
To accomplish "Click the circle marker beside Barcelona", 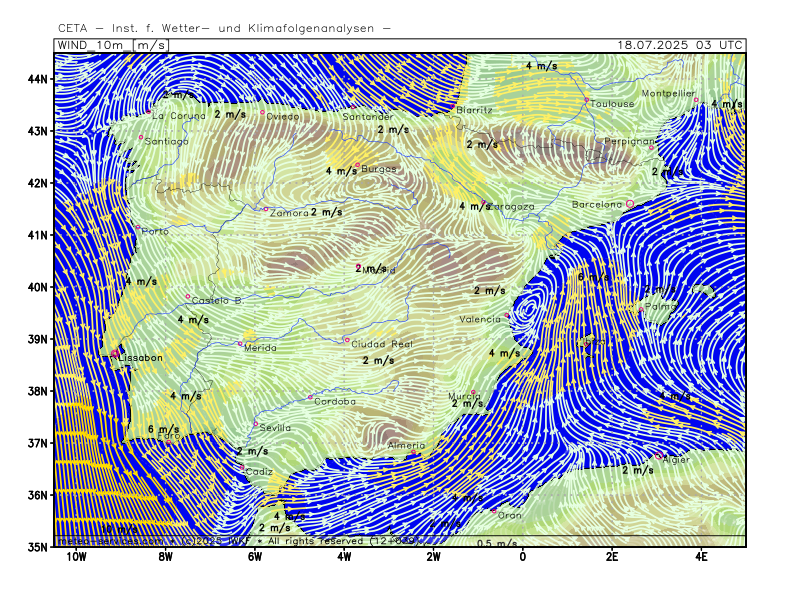I will 630,204.
